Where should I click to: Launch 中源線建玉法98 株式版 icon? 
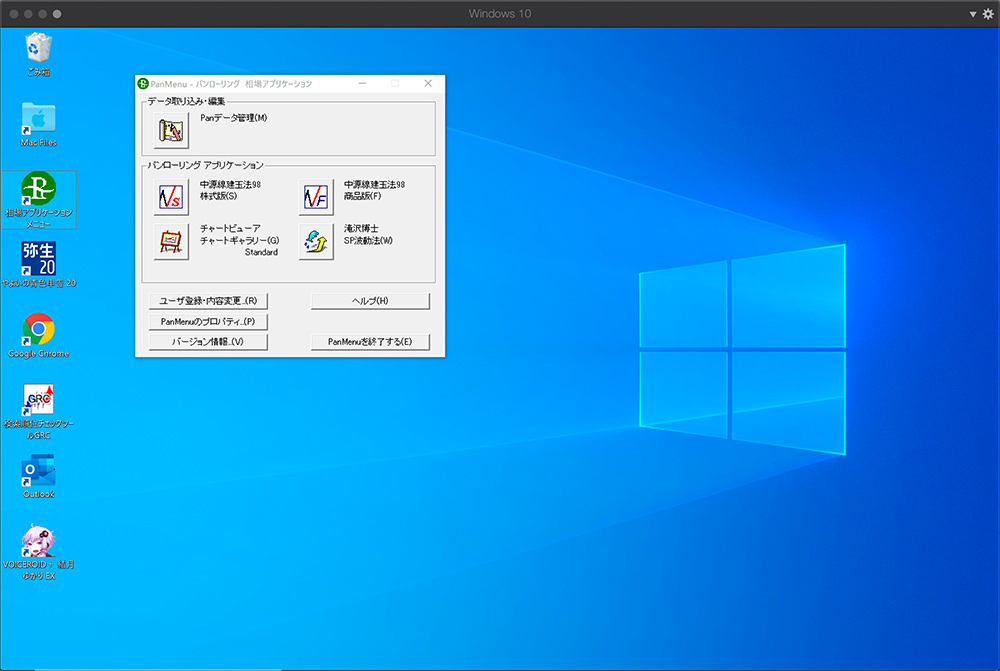(171, 197)
